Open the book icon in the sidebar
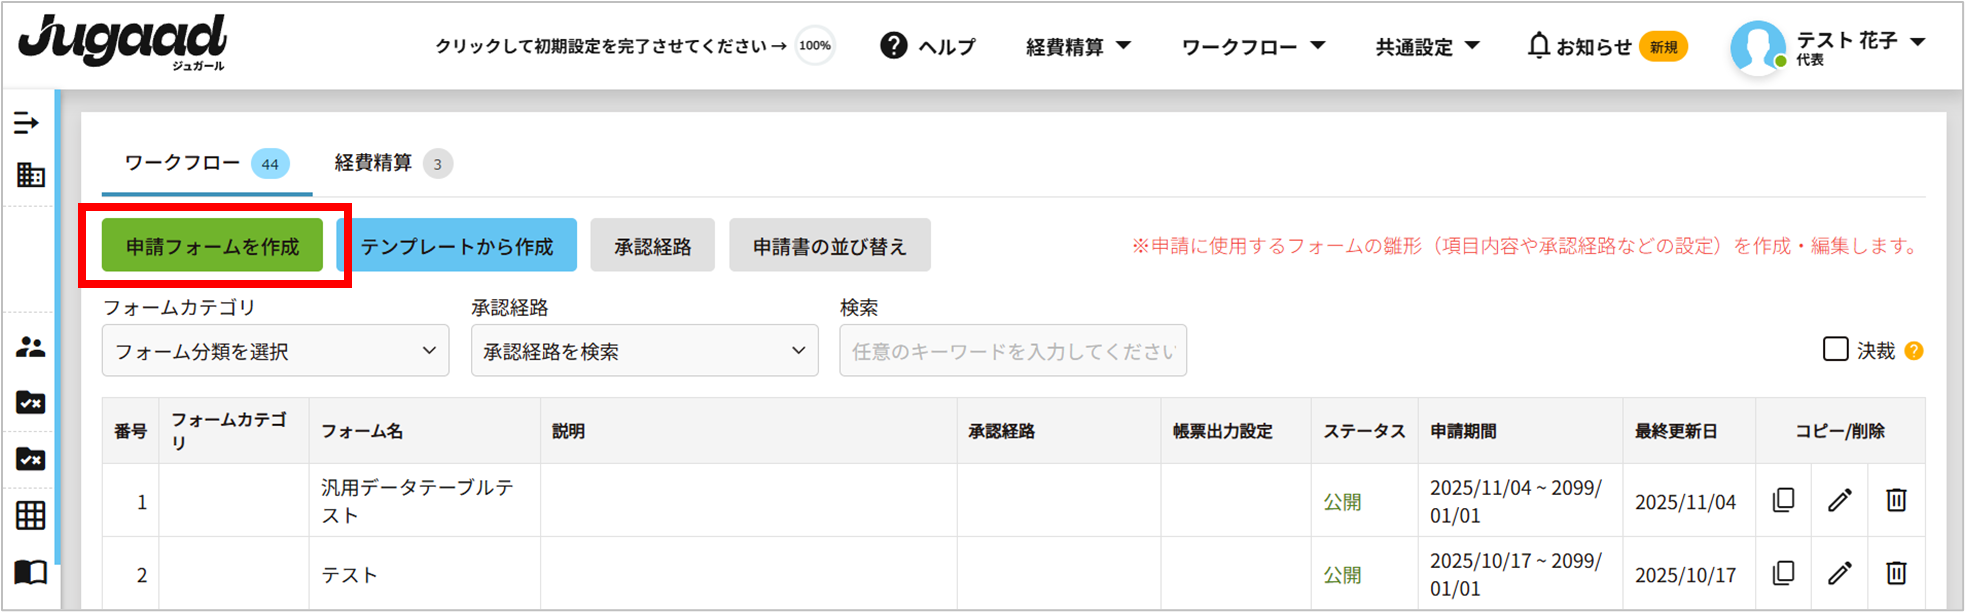This screenshot has height=612, width=1965. 30,572
